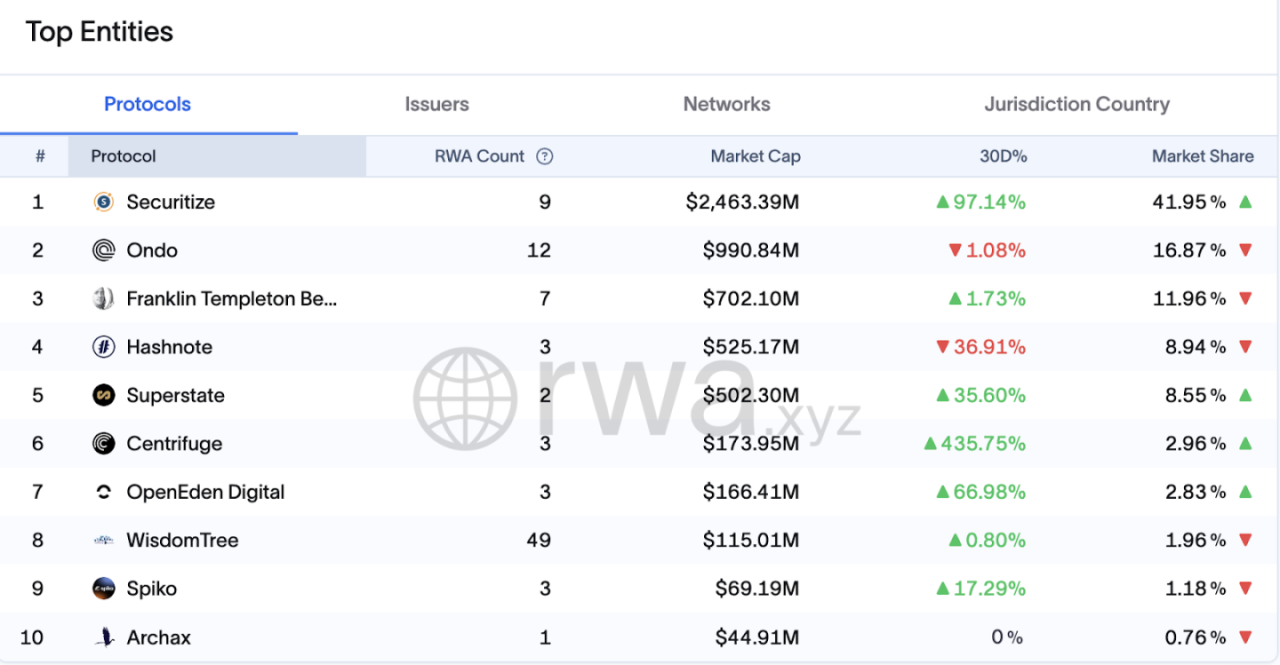Open the Franklin Templeton Be… protocol link
This screenshot has height=665, width=1280.
tap(232, 298)
